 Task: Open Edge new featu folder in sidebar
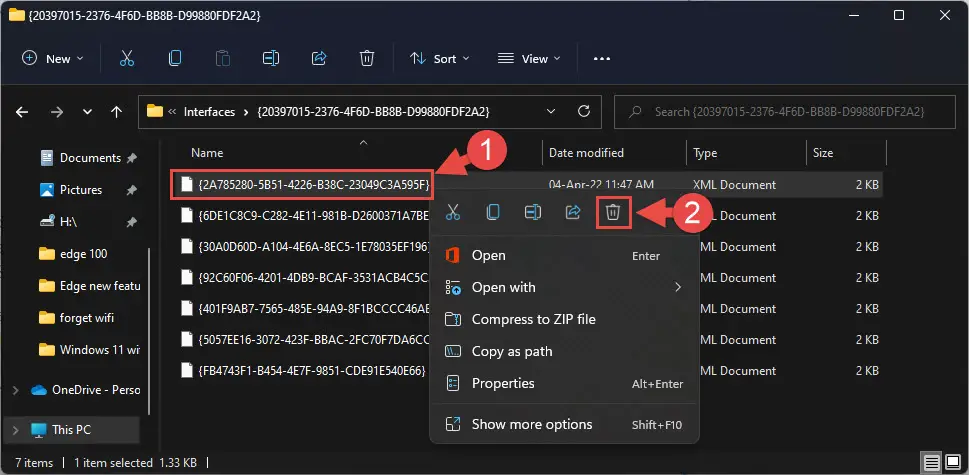coord(100,286)
